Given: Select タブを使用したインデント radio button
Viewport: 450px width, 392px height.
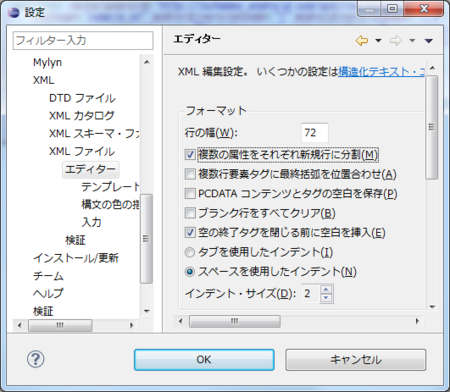Looking at the screenshot, I should (190, 252).
